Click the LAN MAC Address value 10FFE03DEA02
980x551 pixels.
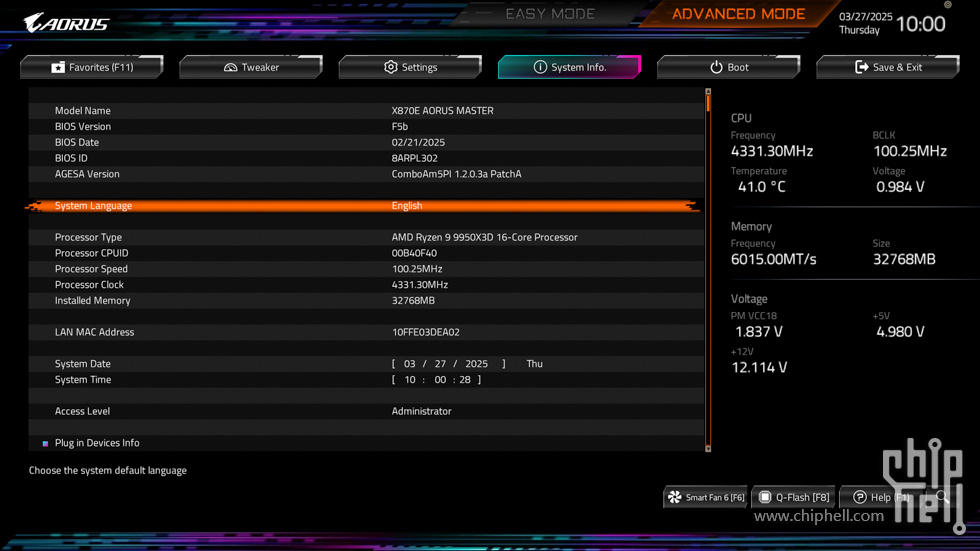coord(426,332)
